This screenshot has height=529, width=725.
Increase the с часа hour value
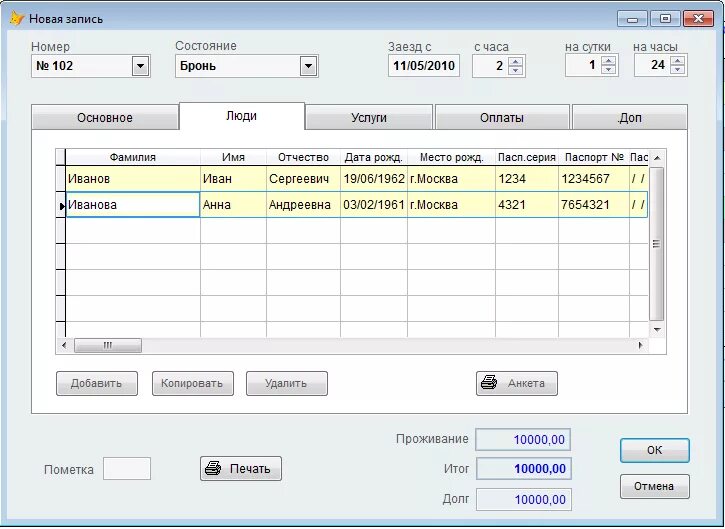tap(516, 61)
